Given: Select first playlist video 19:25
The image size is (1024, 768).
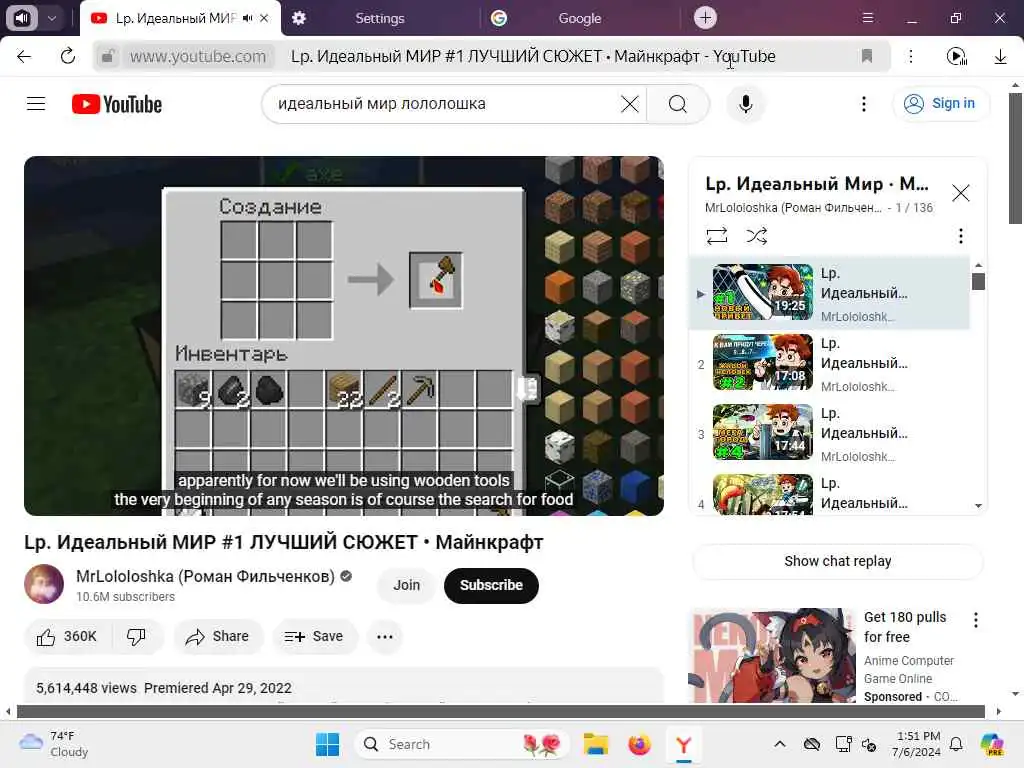Looking at the screenshot, I should (x=829, y=293).
